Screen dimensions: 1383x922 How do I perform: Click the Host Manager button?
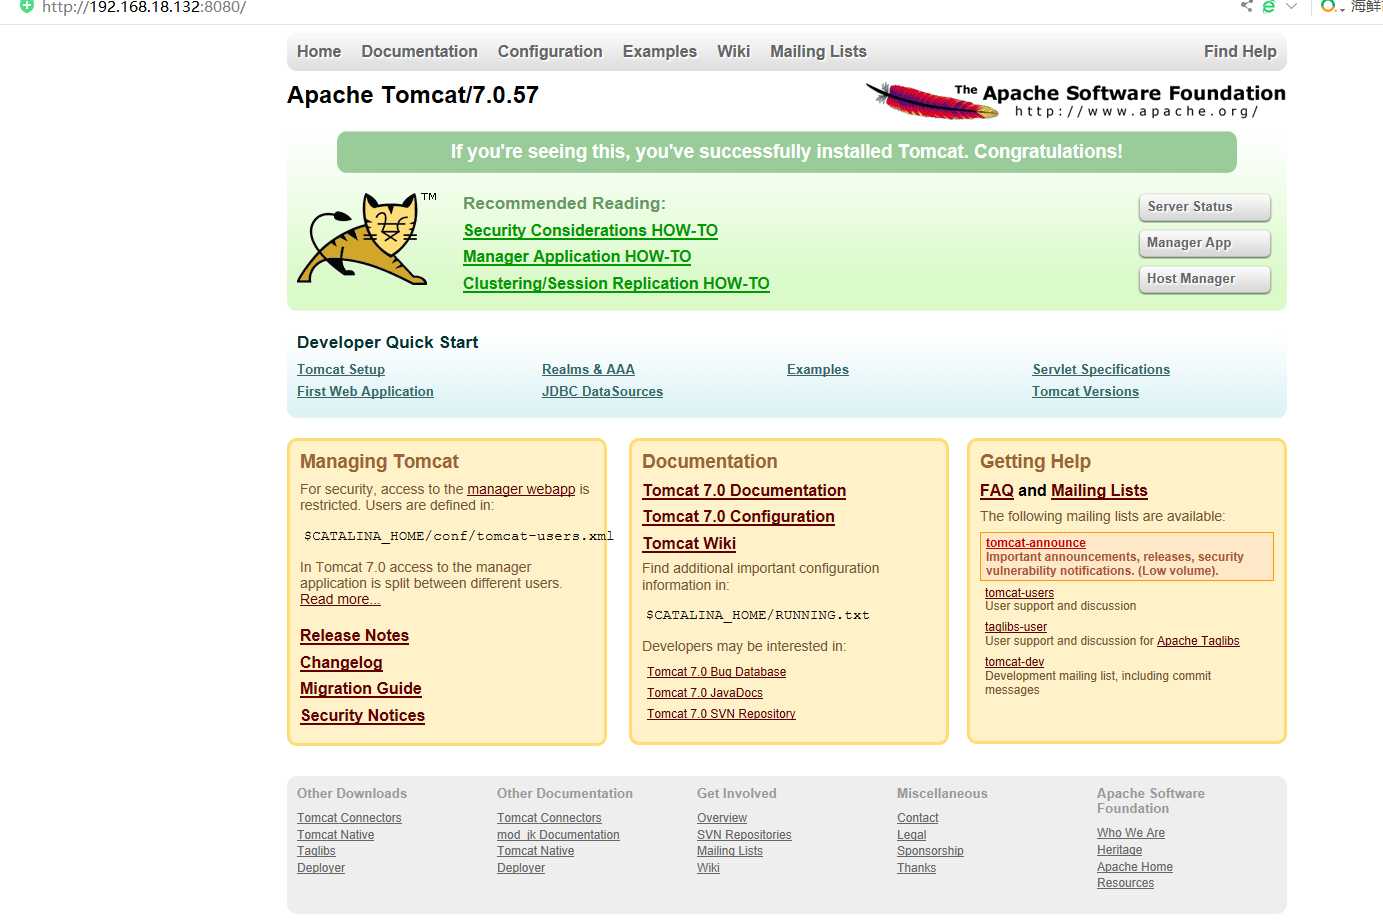1204,279
